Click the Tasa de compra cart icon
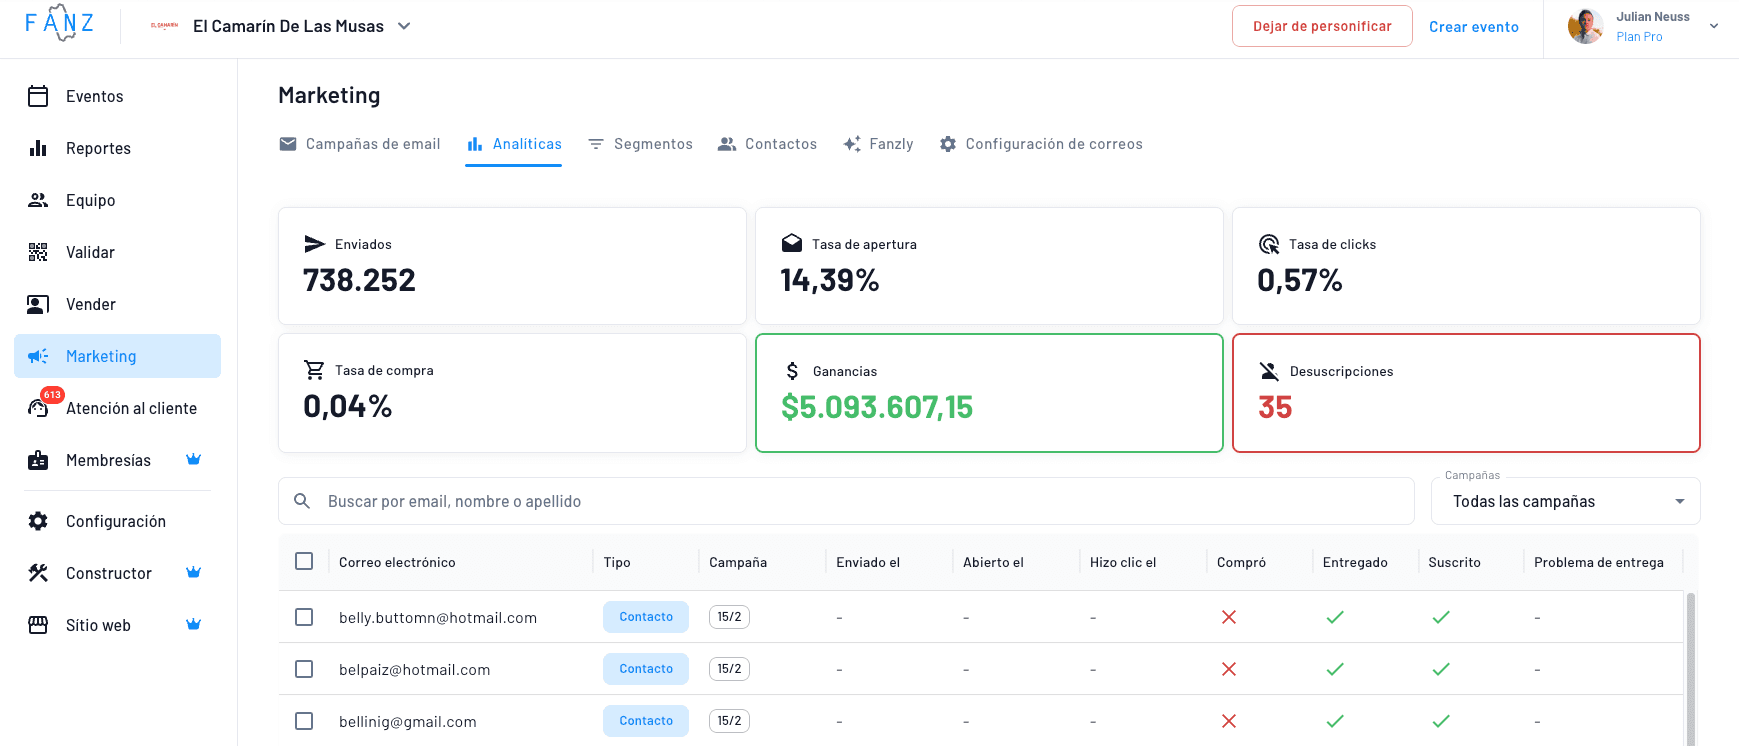The image size is (1739, 746). point(314,370)
